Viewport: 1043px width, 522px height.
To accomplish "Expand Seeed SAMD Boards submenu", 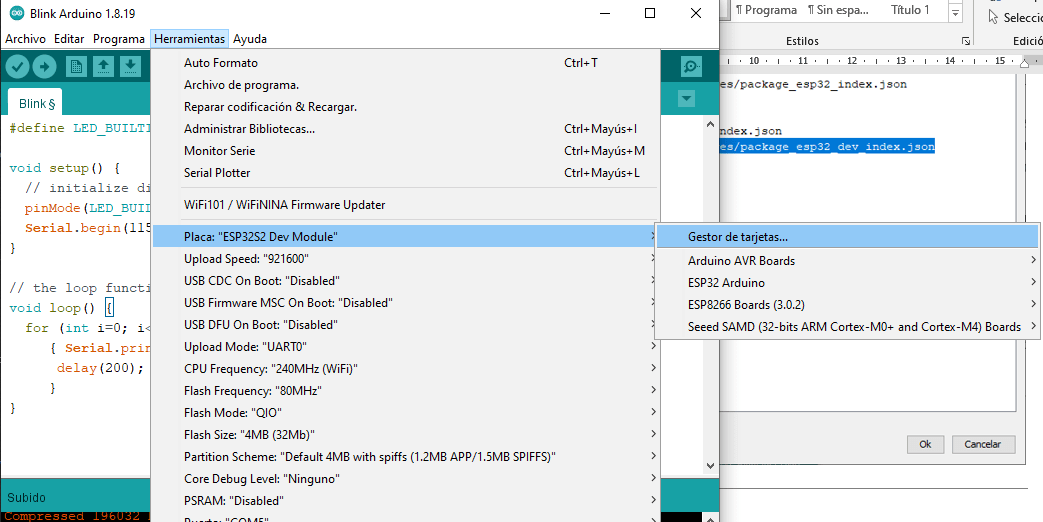I will pos(847,326).
